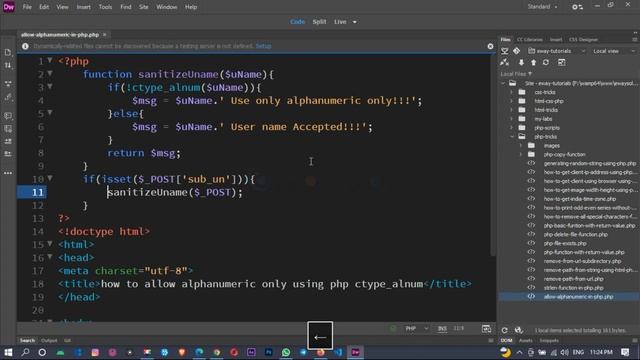
Task: Click the Synchronize icon in Files panel
Action: 546,62
